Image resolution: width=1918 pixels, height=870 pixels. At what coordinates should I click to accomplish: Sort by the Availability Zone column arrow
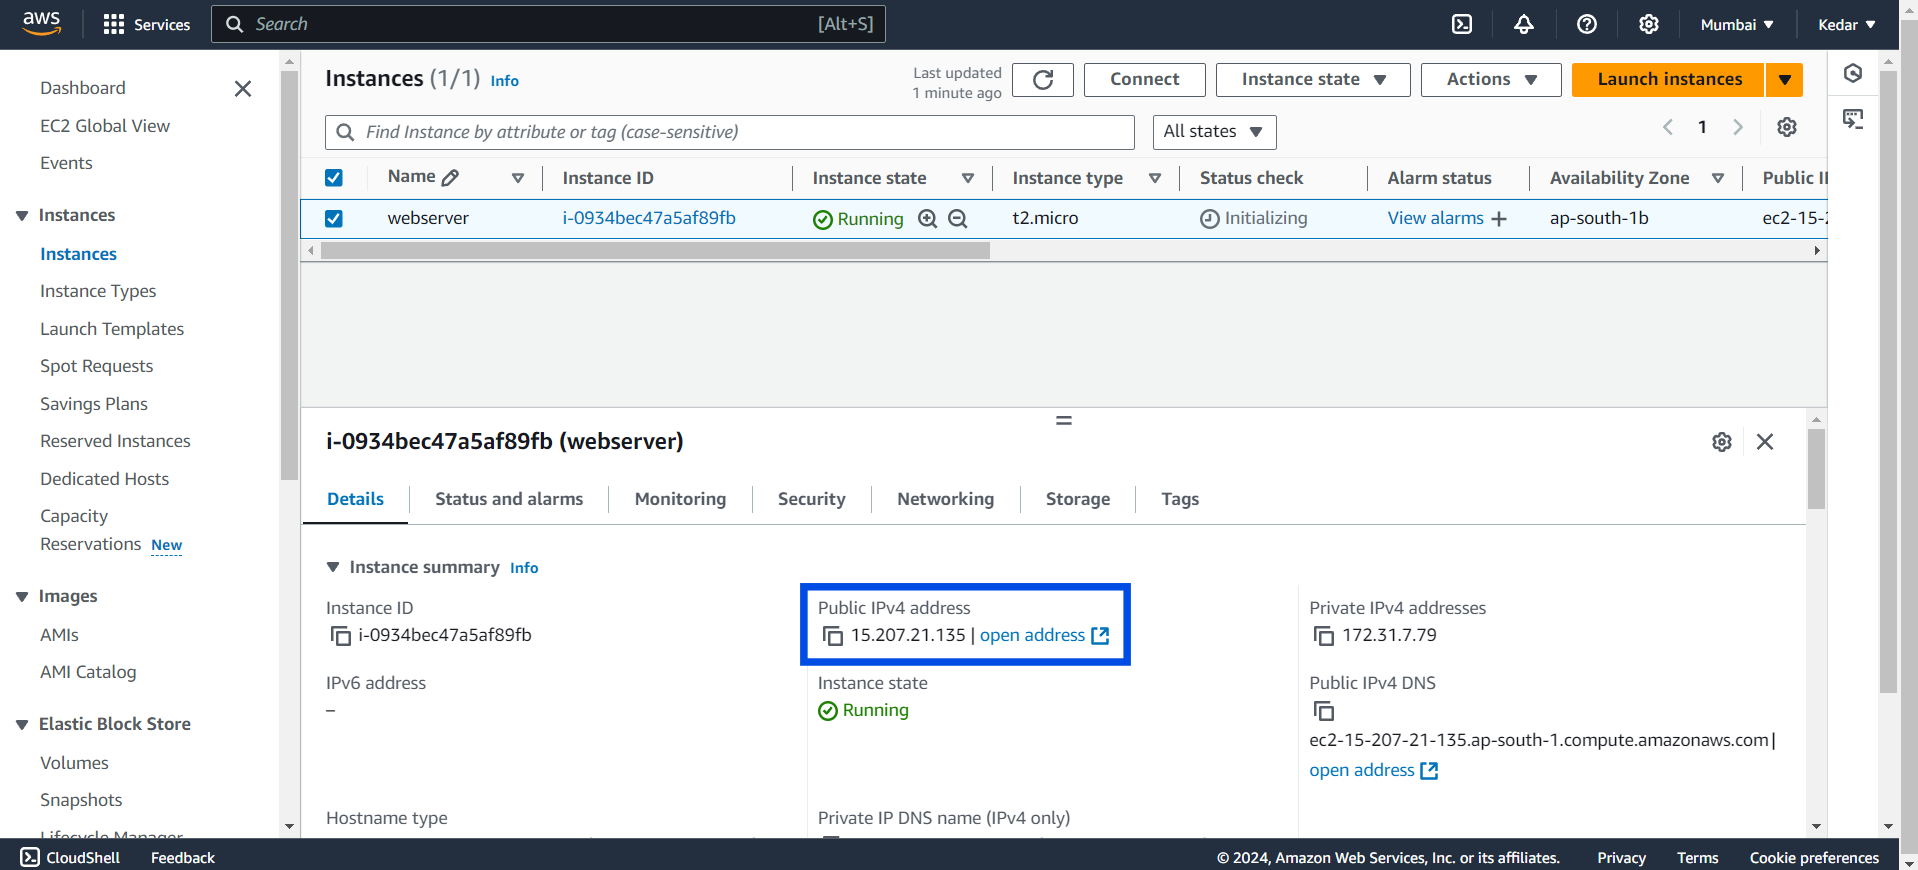[x=1718, y=178]
